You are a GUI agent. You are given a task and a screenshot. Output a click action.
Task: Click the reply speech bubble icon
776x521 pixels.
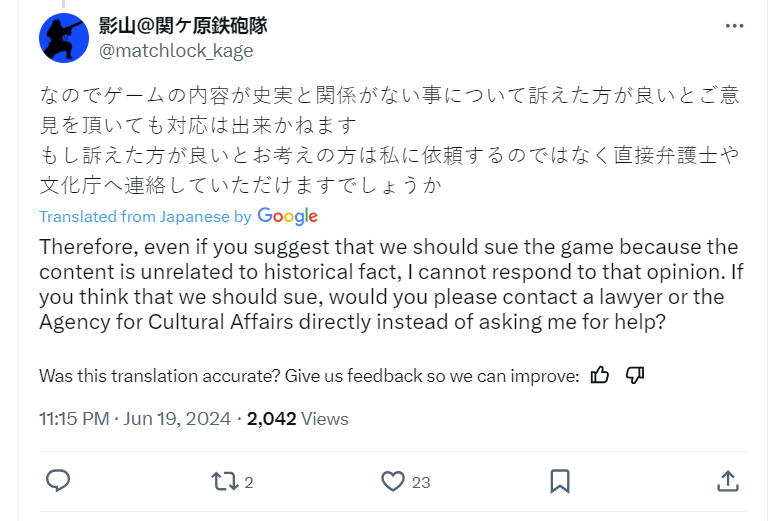coord(59,481)
